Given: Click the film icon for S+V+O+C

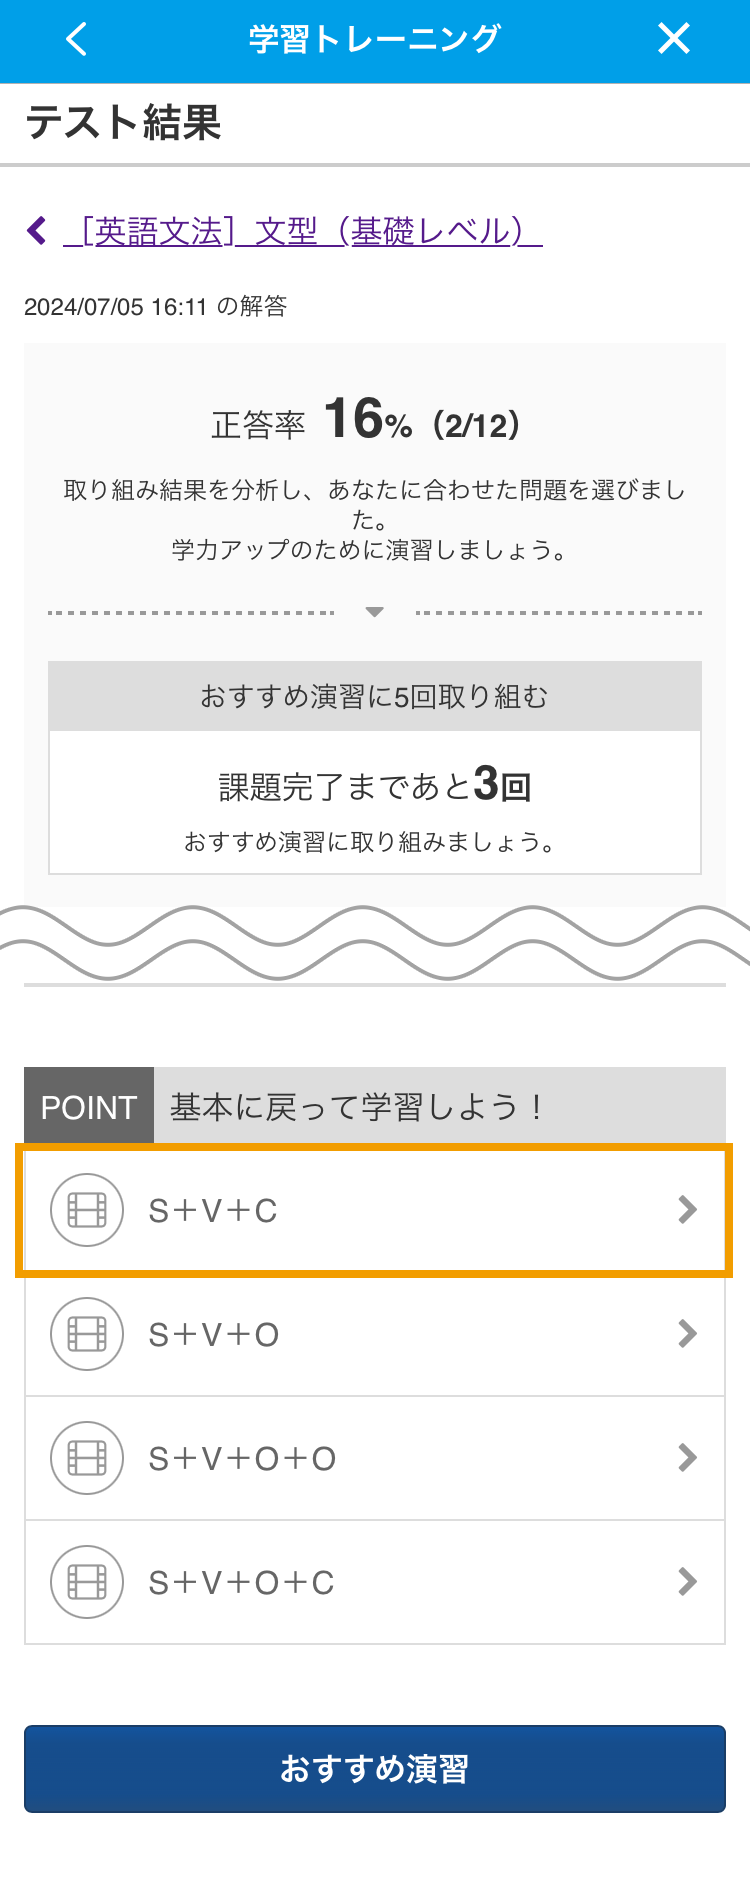Looking at the screenshot, I should 87,1582.
